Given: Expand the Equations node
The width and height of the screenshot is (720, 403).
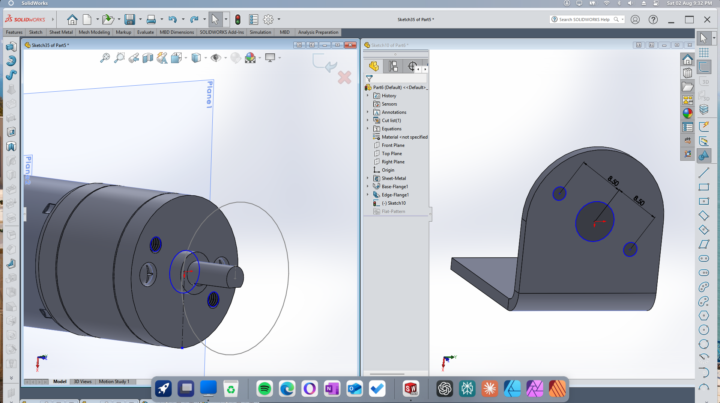Looking at the screenshot, I should (x=367, y=129).
